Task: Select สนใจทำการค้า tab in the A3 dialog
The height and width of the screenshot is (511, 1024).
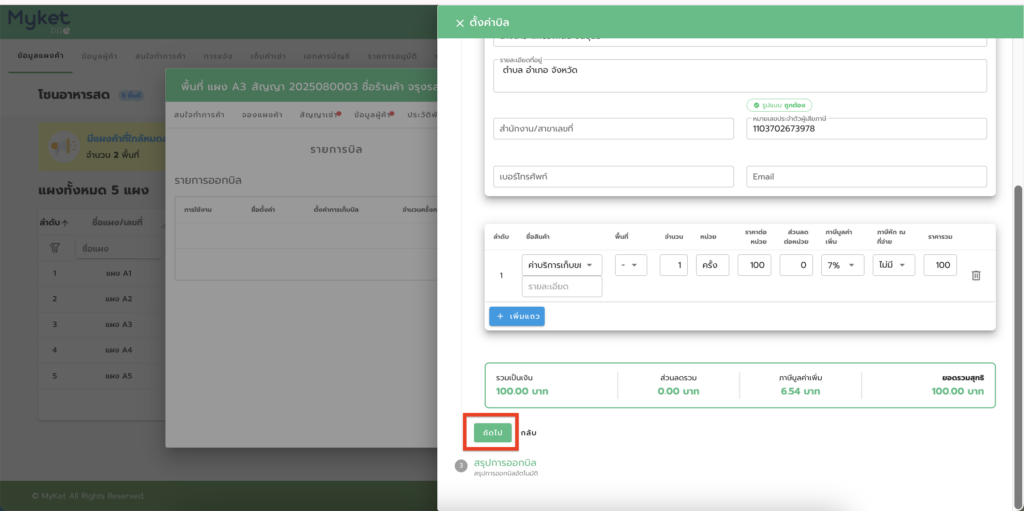Action: [200, 114]
